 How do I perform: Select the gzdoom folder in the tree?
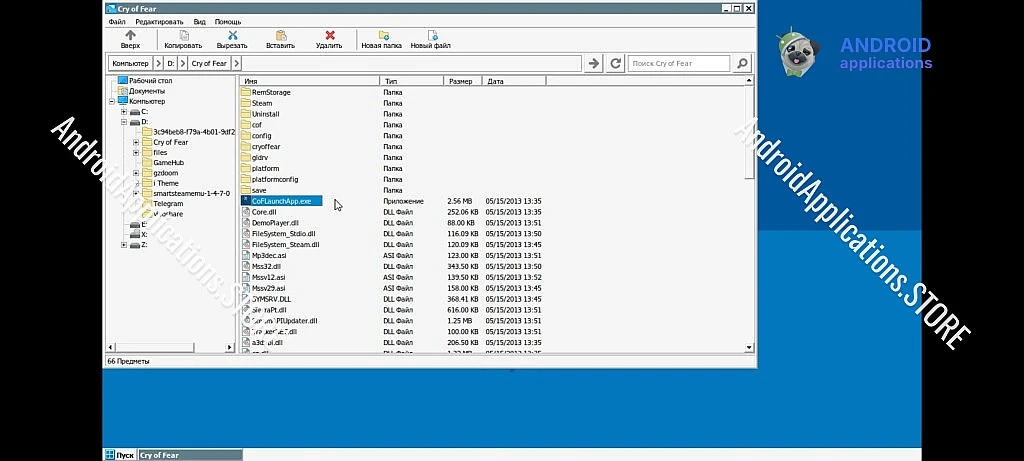click(167, 173)
